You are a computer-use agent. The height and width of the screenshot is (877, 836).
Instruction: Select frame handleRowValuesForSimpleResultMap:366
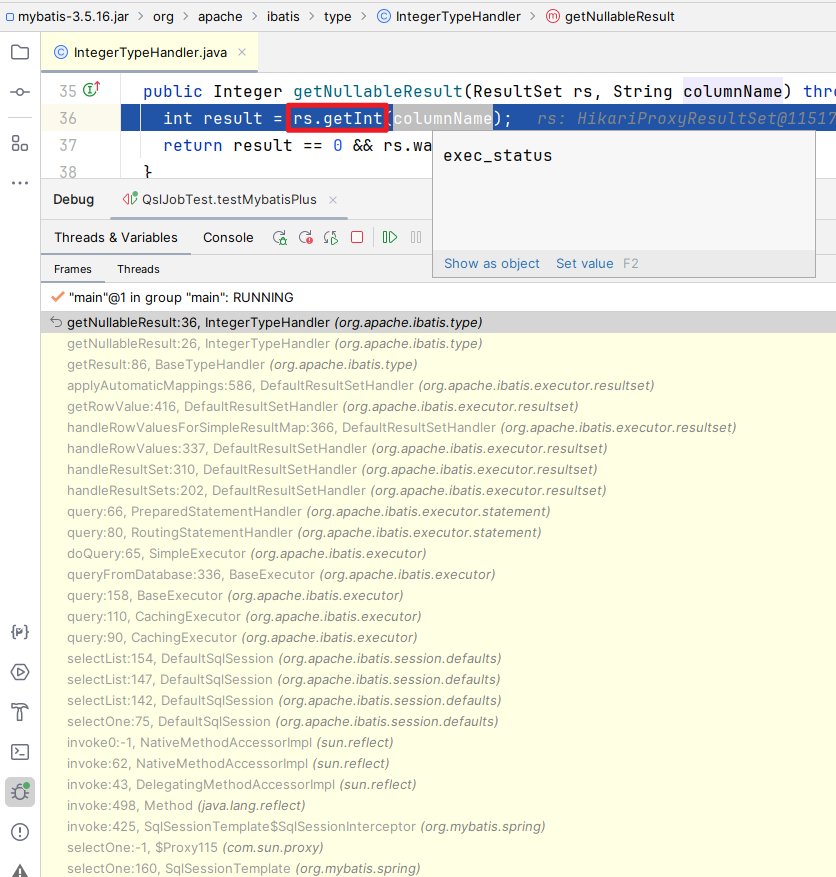[438, 427]
